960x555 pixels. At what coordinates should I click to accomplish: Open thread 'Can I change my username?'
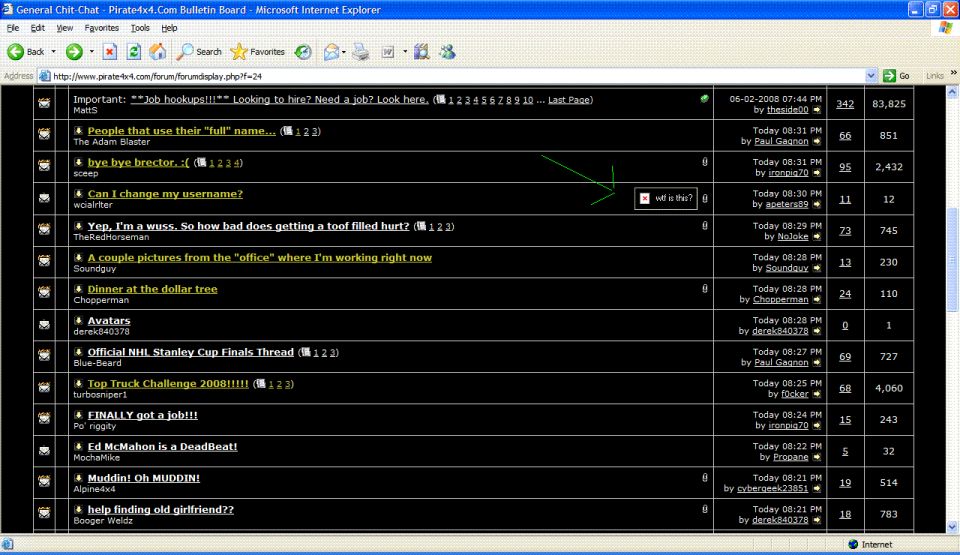point(165,194)
